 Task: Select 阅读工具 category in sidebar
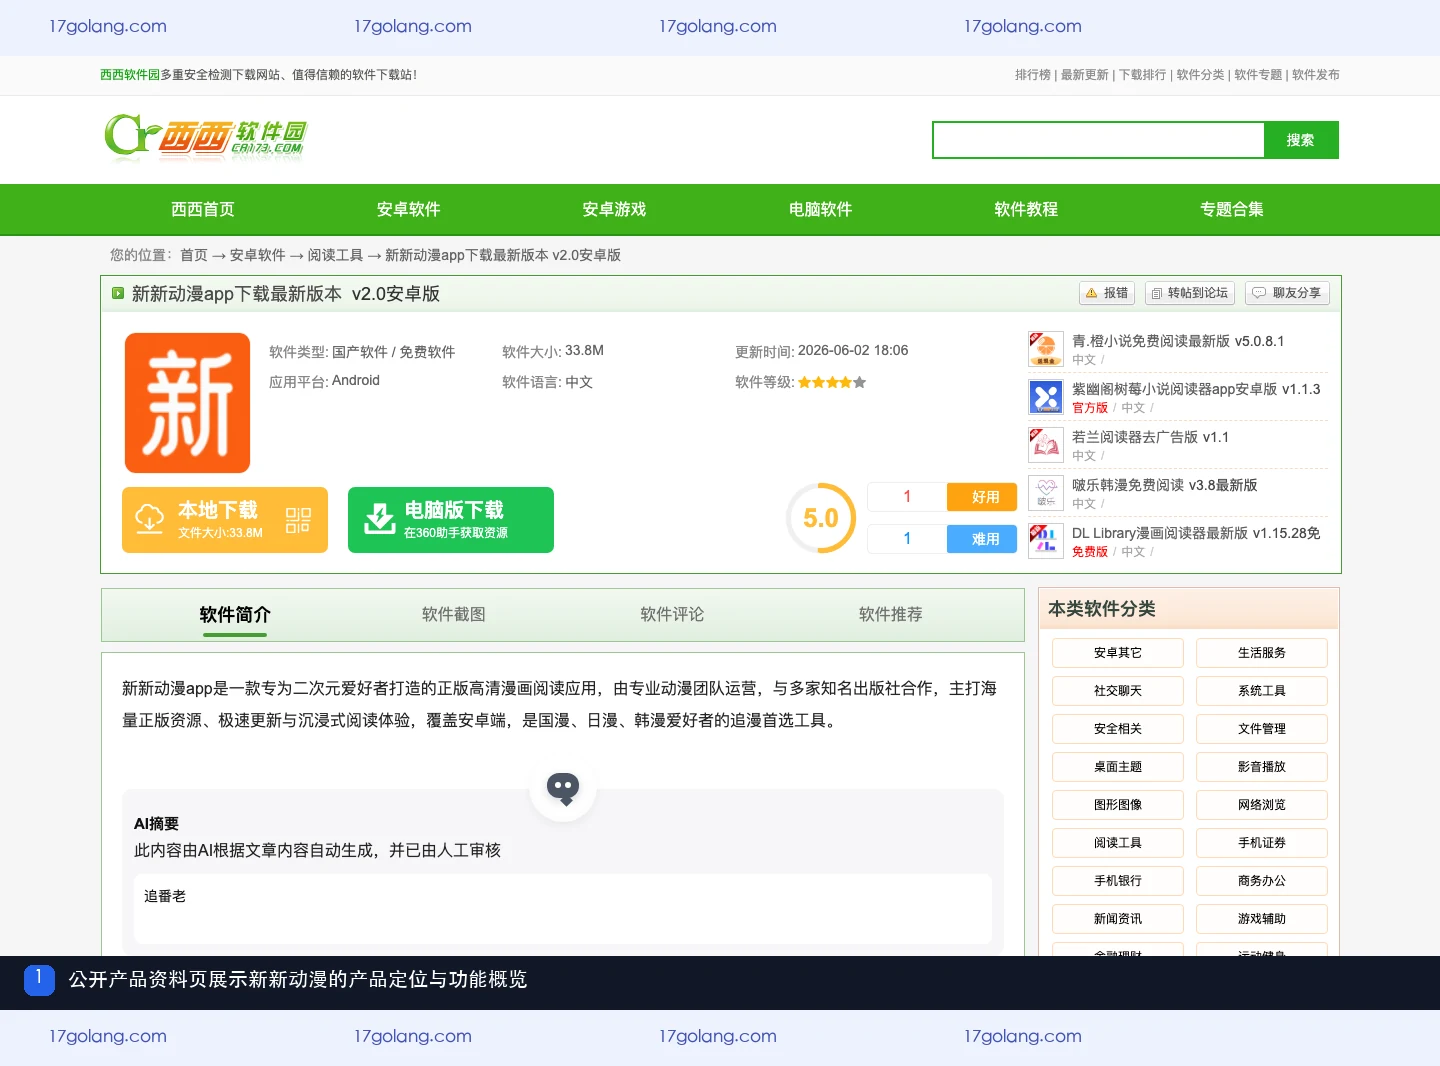(1118, 843)
